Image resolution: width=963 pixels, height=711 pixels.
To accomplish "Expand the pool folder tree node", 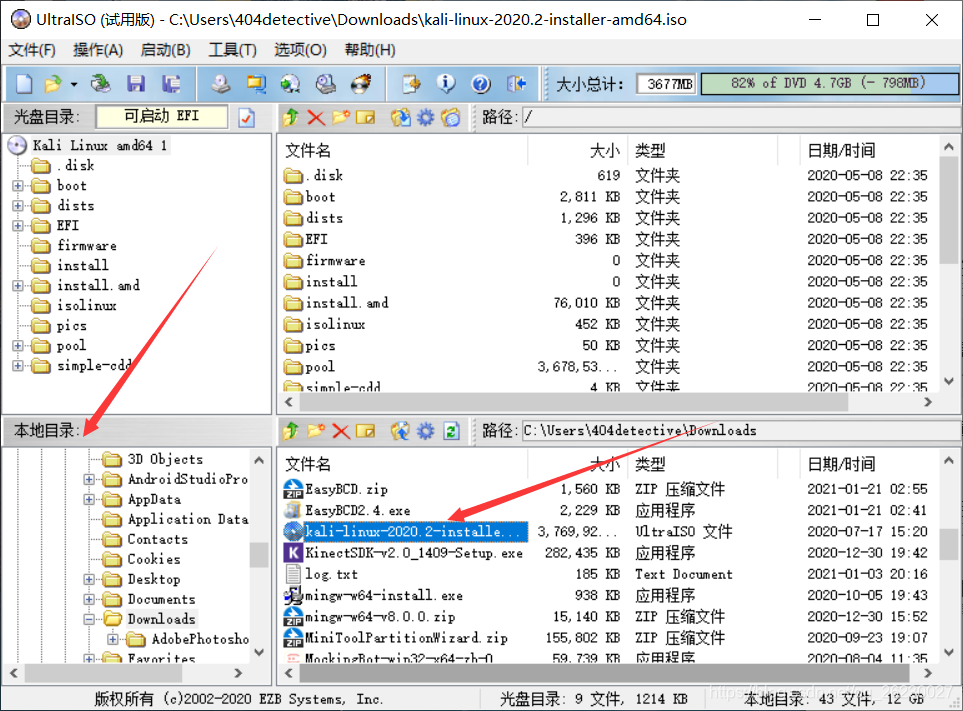I will (18, 346).
